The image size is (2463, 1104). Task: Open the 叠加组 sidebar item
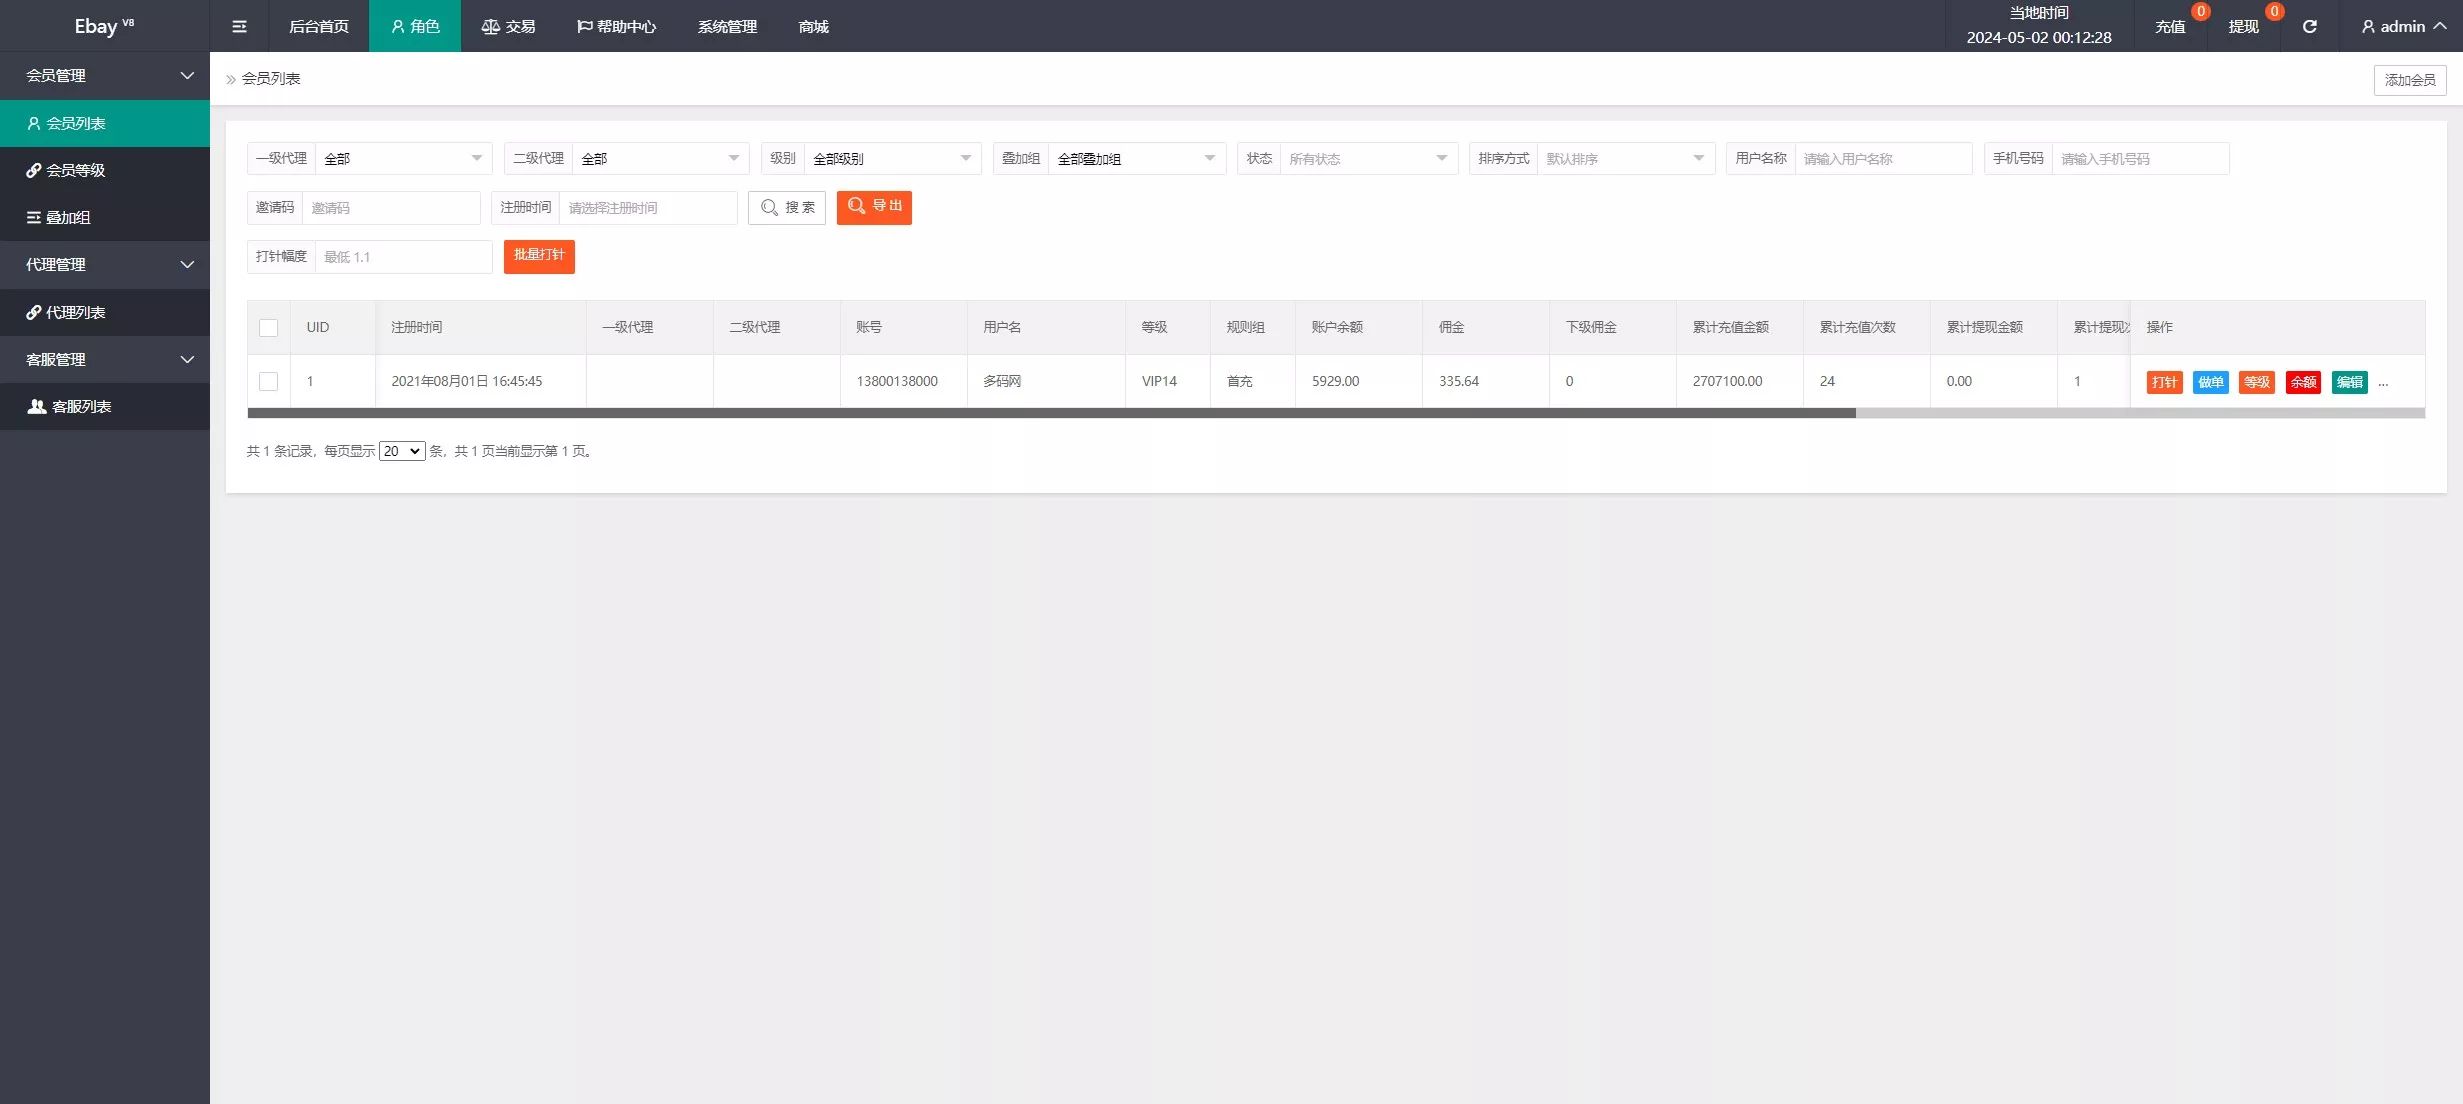105,217
